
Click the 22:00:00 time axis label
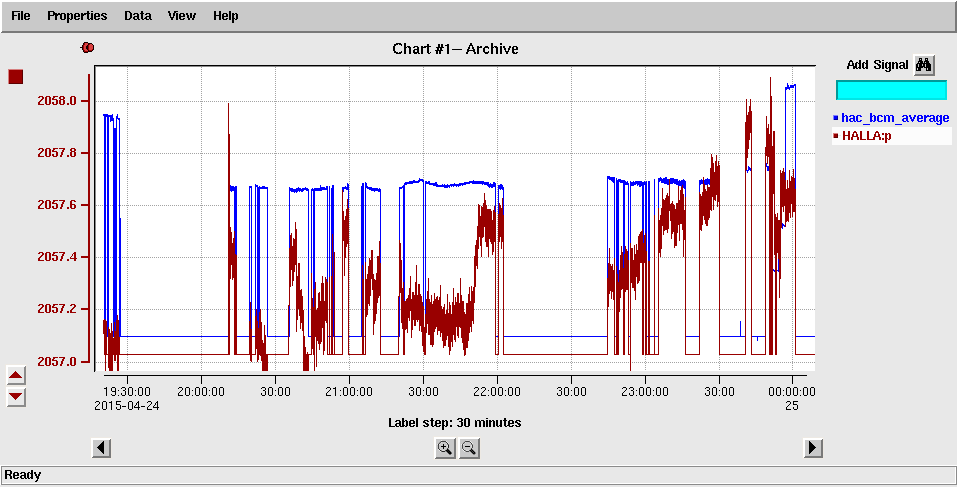point(496,390)
